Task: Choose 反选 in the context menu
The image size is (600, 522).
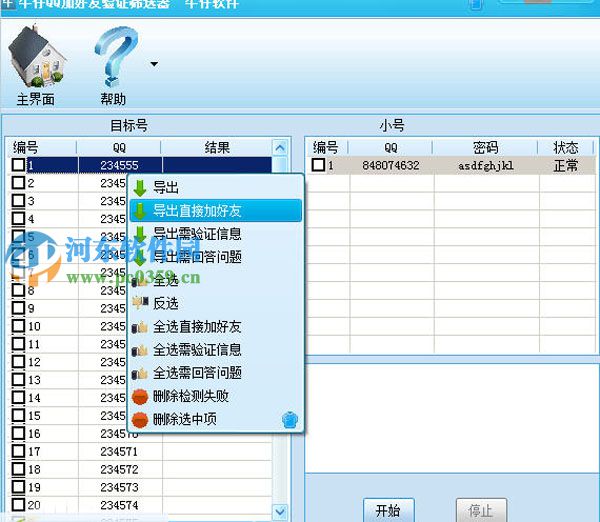Action: (x=216, y=303)
